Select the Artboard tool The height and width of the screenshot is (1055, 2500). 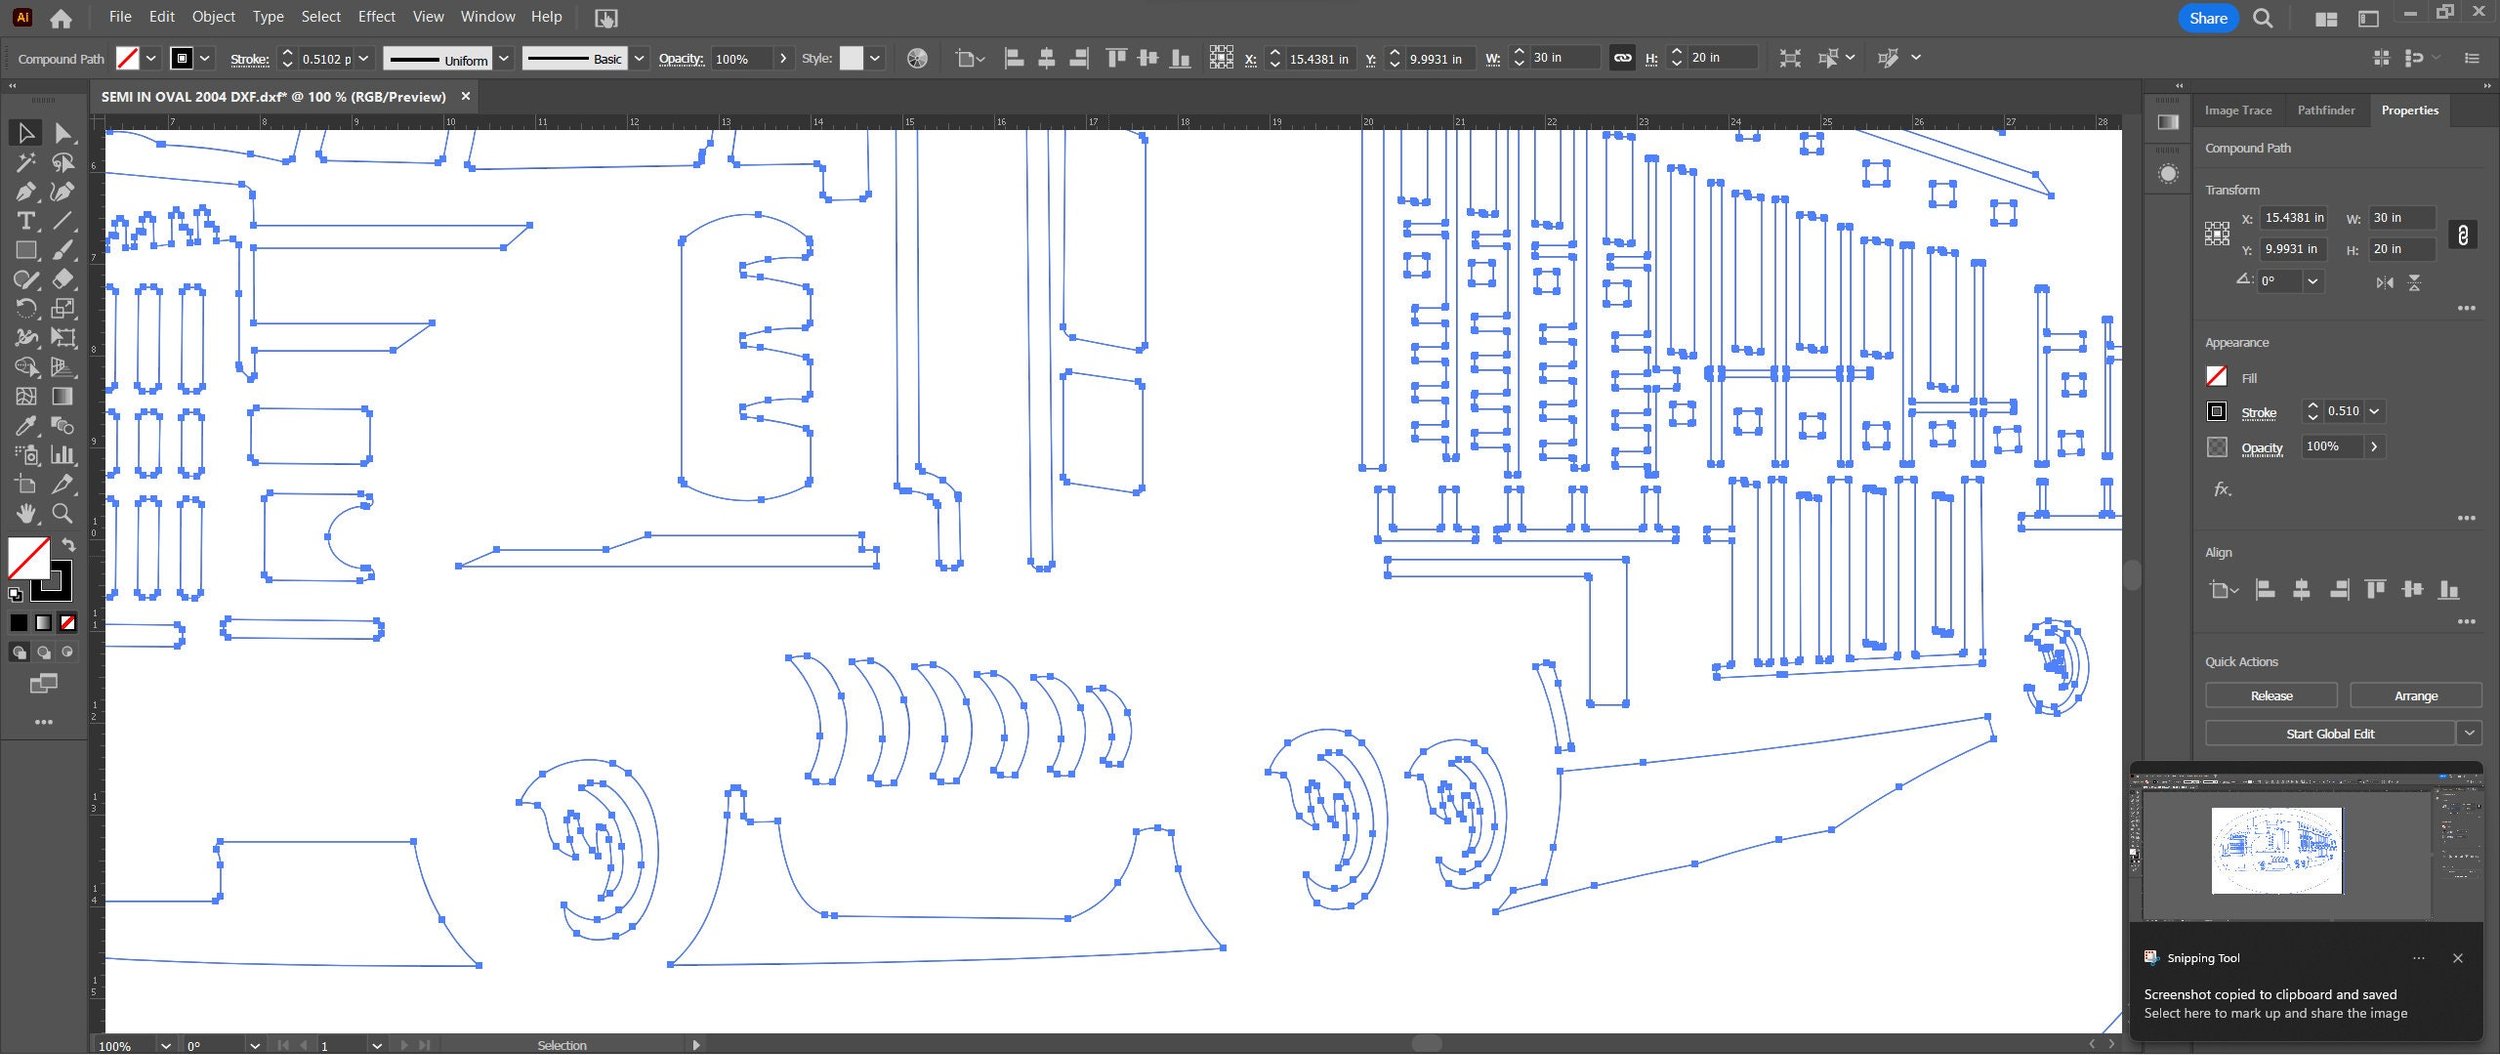click(x=26, y=484)
